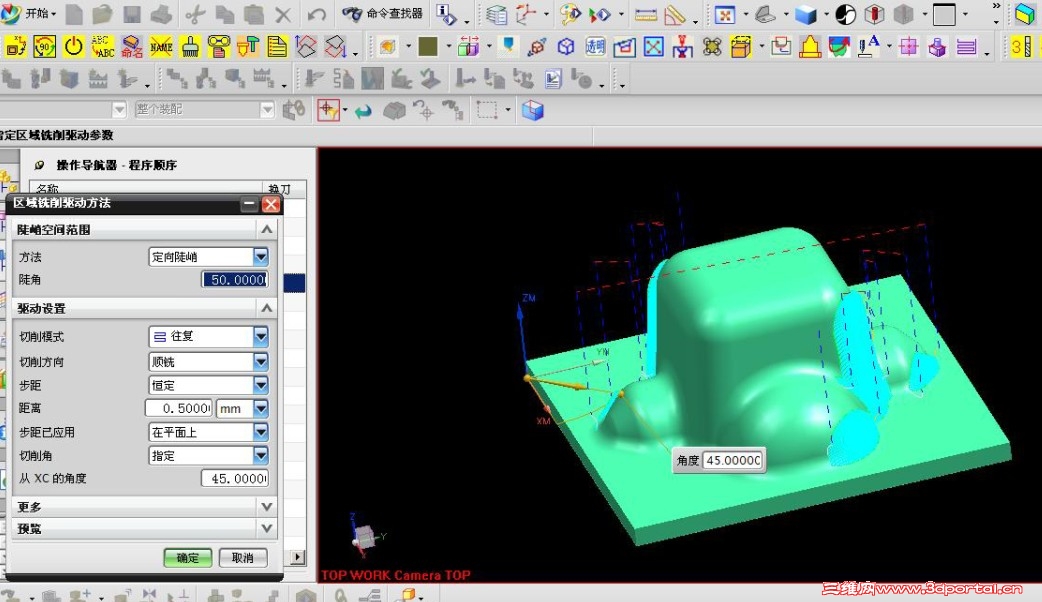Click the 名称 column header in navigator
Image resolution: width=1042 pixels, height=602 pixels.
click(x=47, y=189)
